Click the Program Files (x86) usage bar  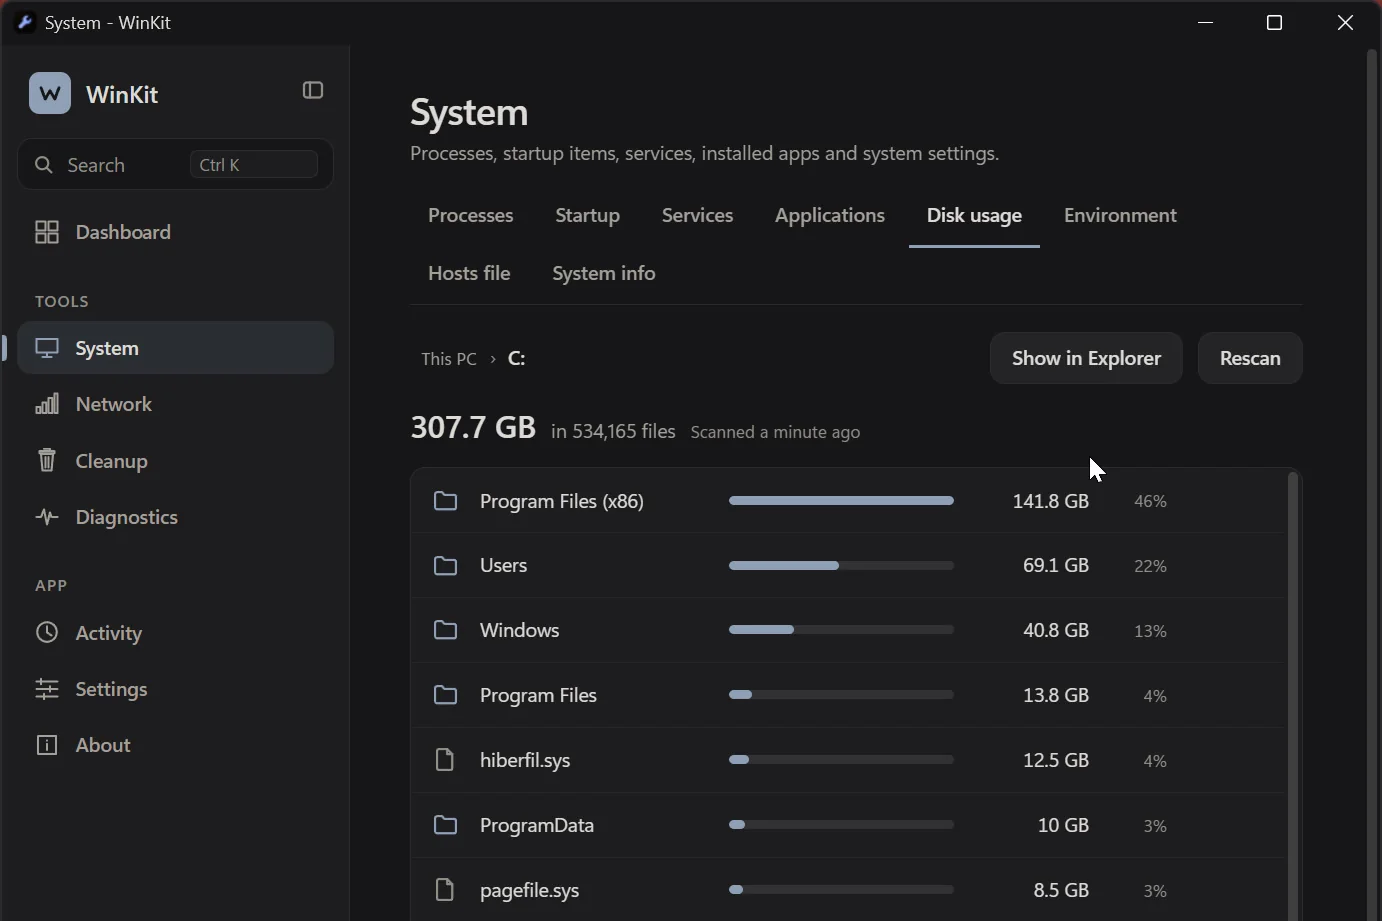841,501
